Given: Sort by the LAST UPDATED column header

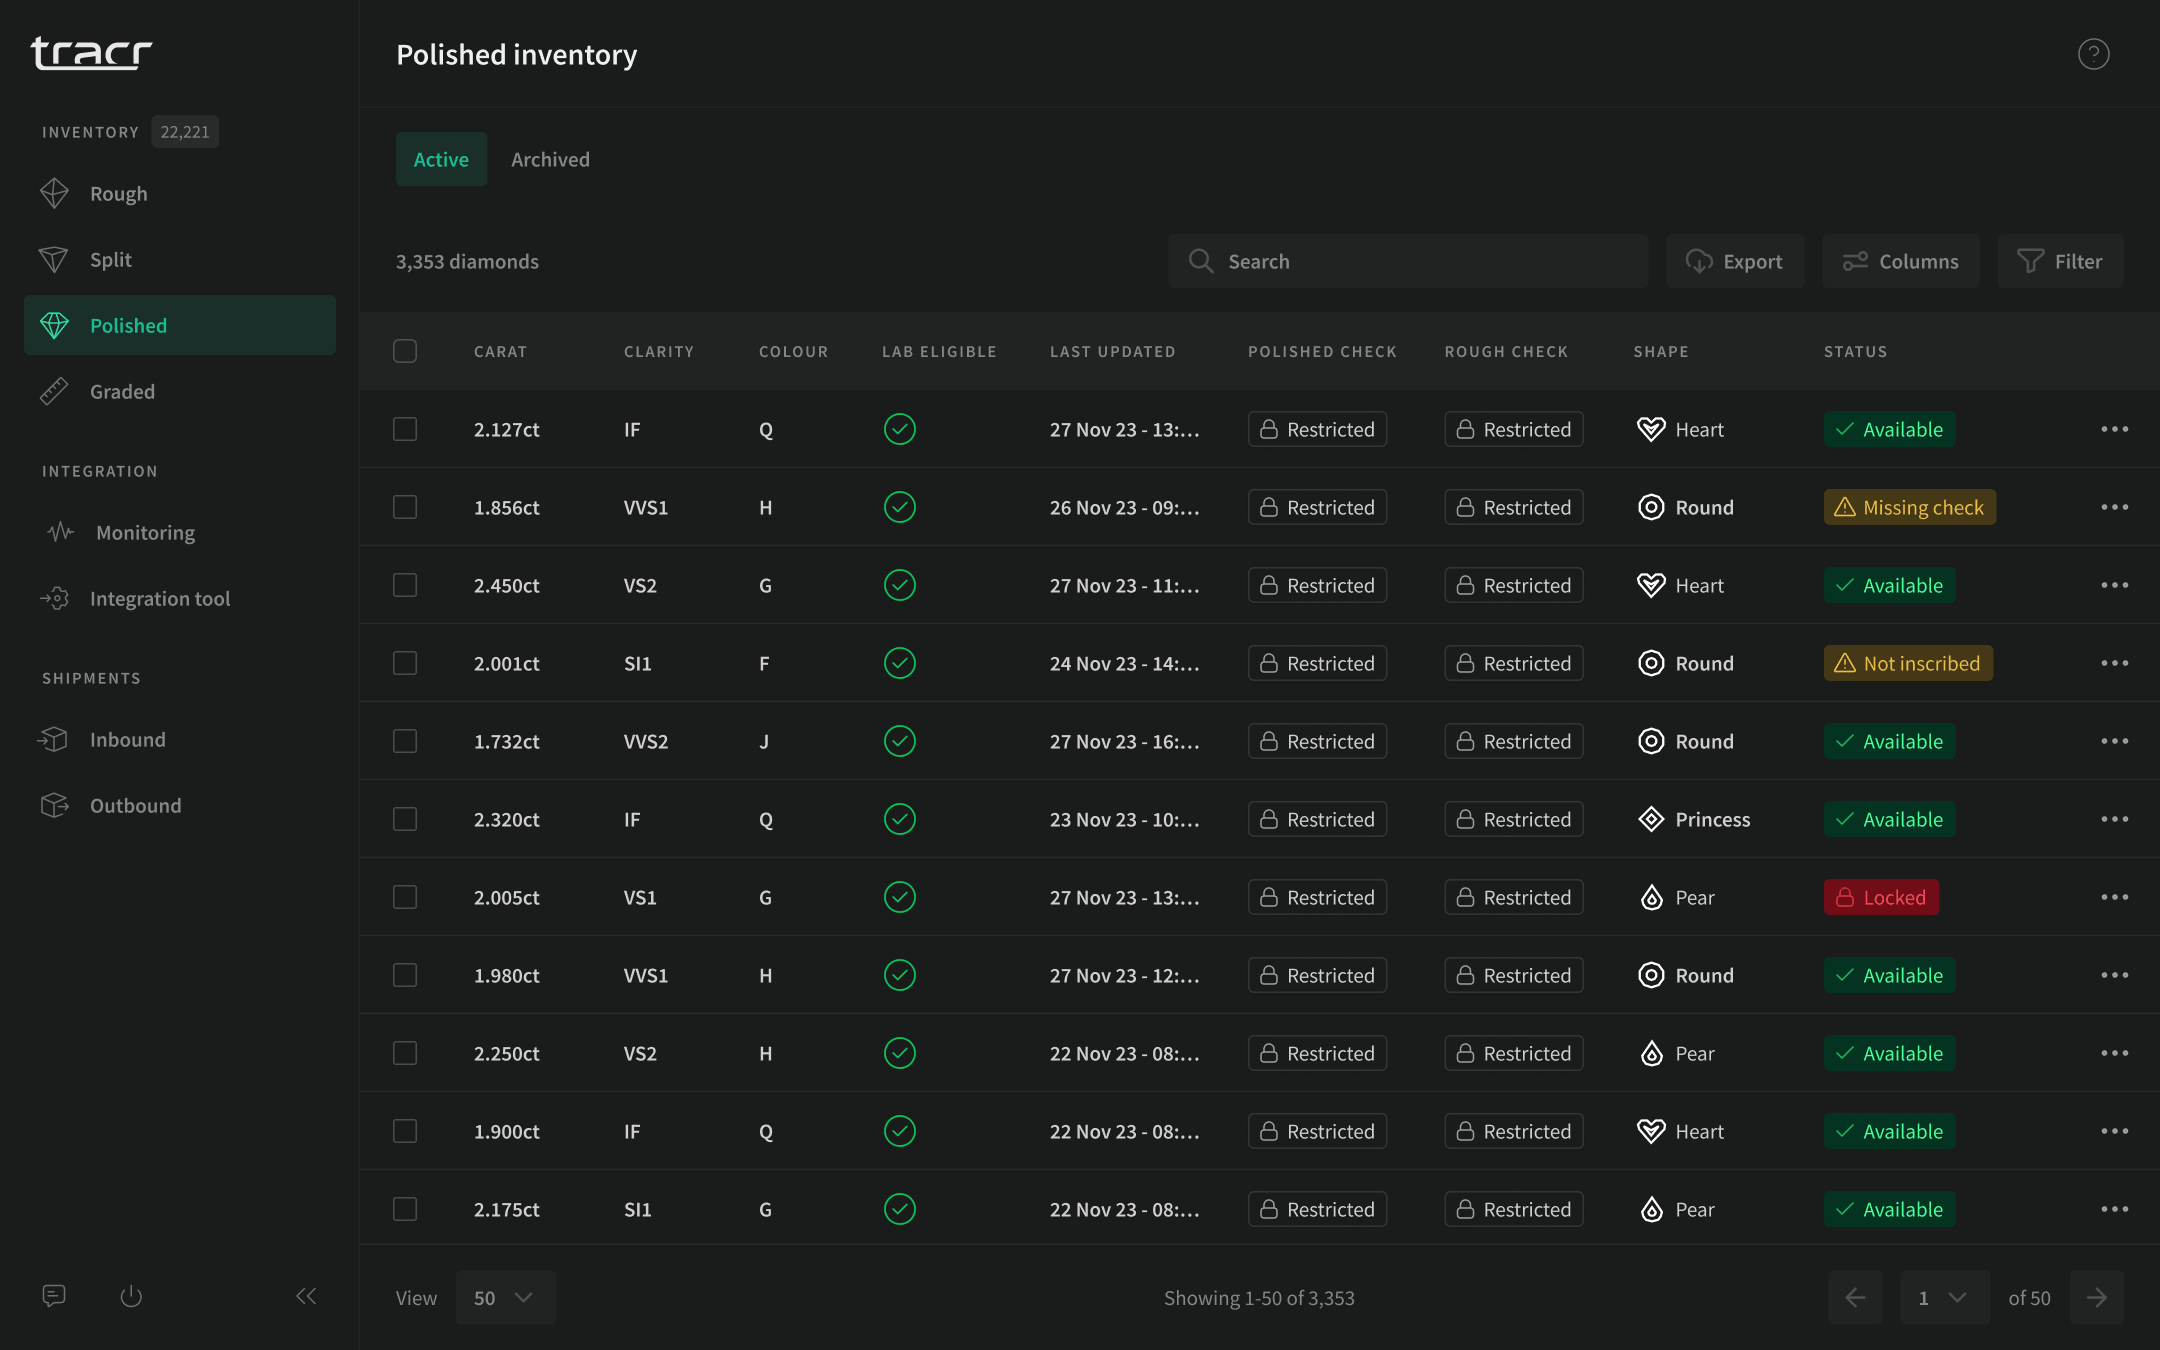Looking at the screenshot, I should 1112,352.
